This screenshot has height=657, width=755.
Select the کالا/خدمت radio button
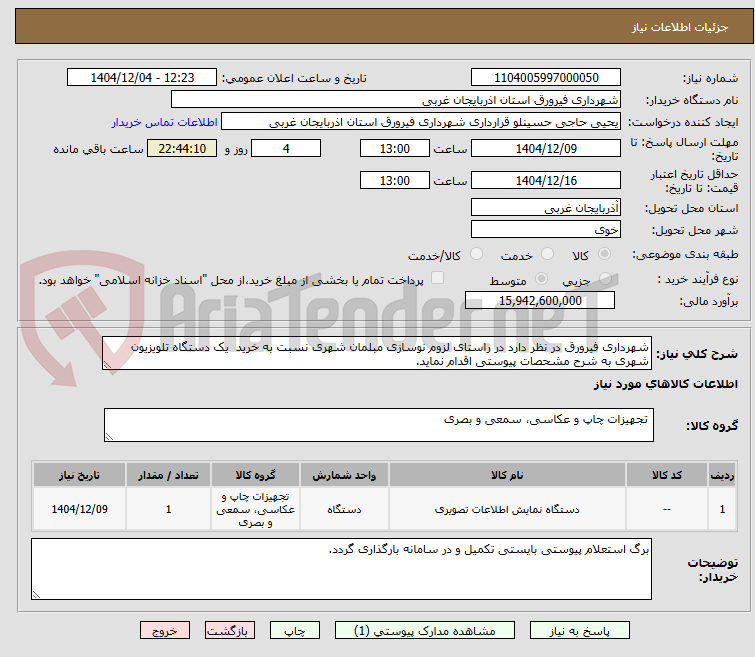pyautogui.click(x=476, y=253)
